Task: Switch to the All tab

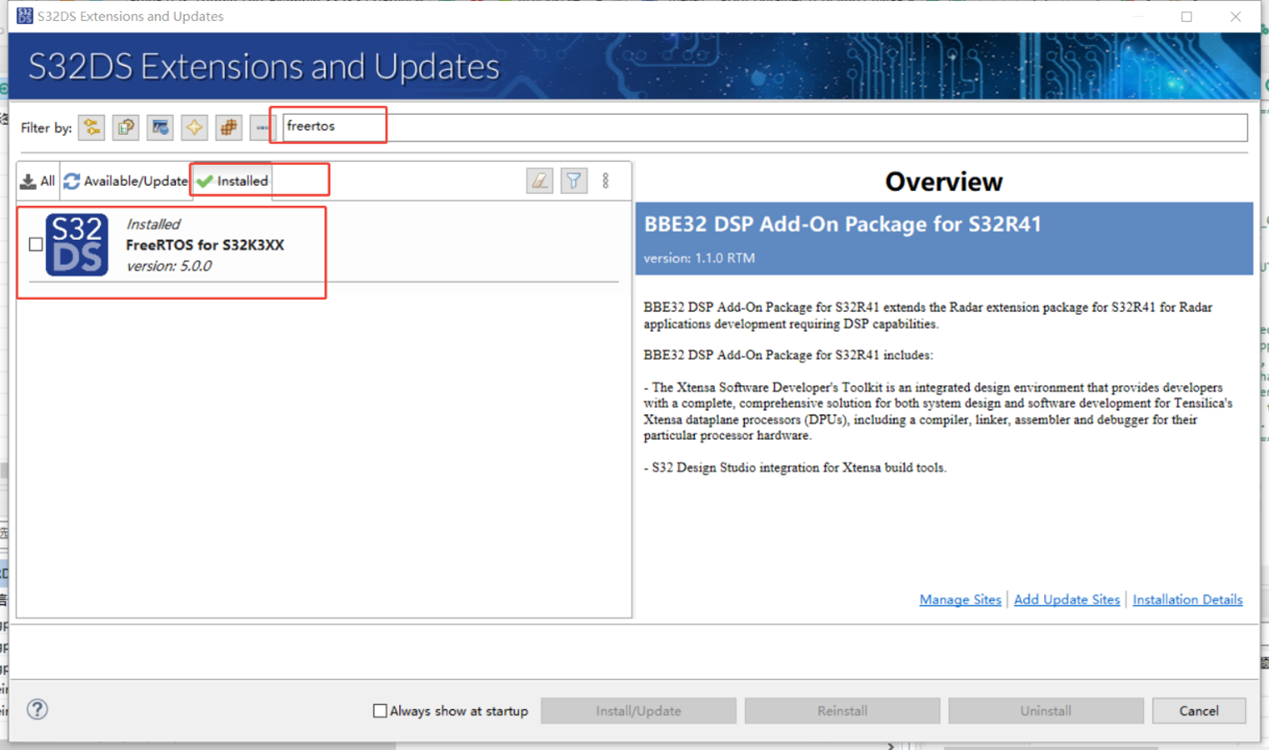Action: pyautogui.click(x=38, y=181)
